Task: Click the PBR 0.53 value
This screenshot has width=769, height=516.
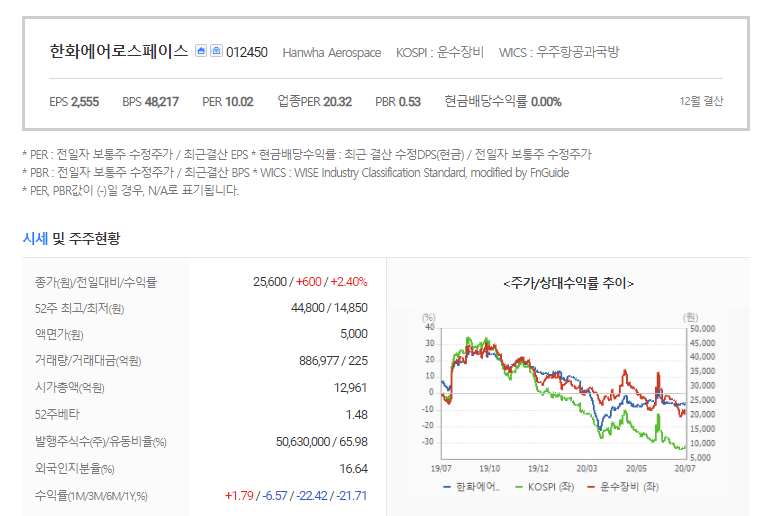Action: point(398,102)
